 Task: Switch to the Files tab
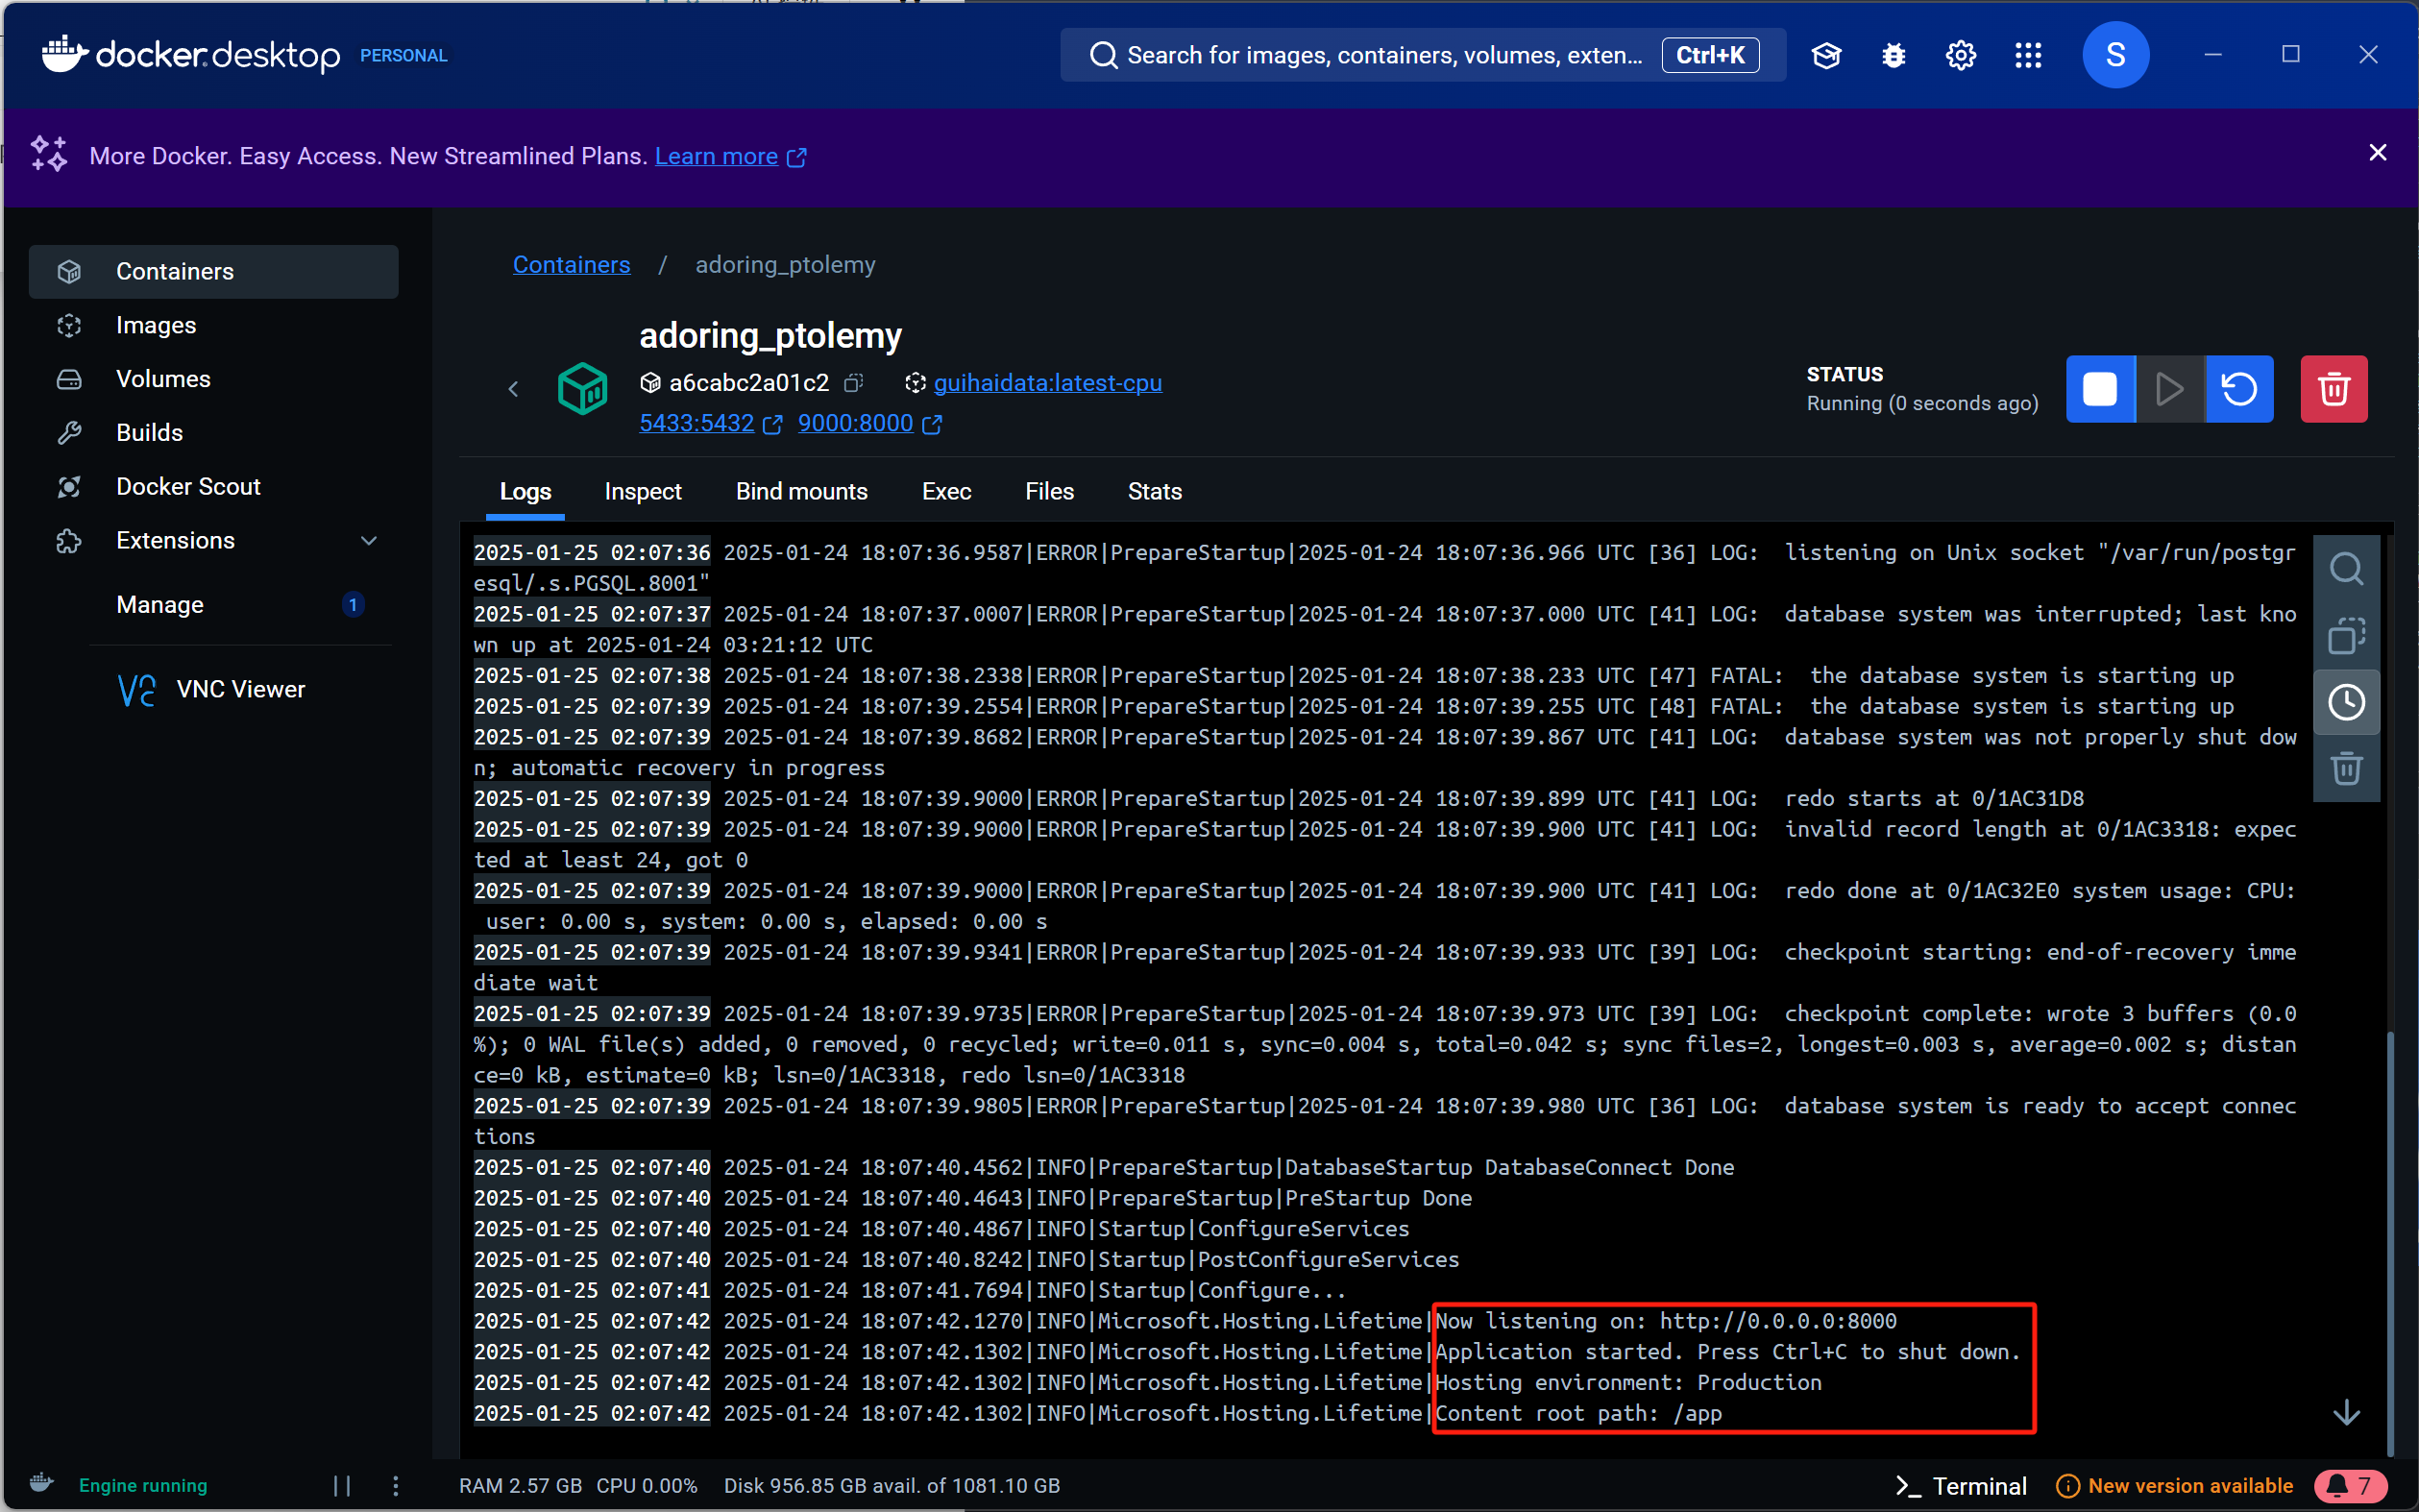[x=1049, y=492]
